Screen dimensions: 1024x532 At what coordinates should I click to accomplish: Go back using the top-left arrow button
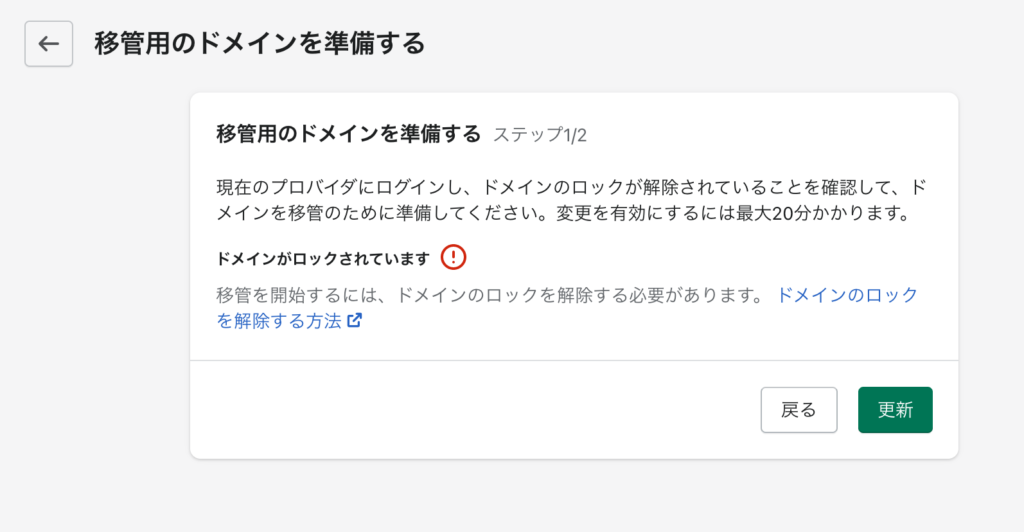(49, 44)
